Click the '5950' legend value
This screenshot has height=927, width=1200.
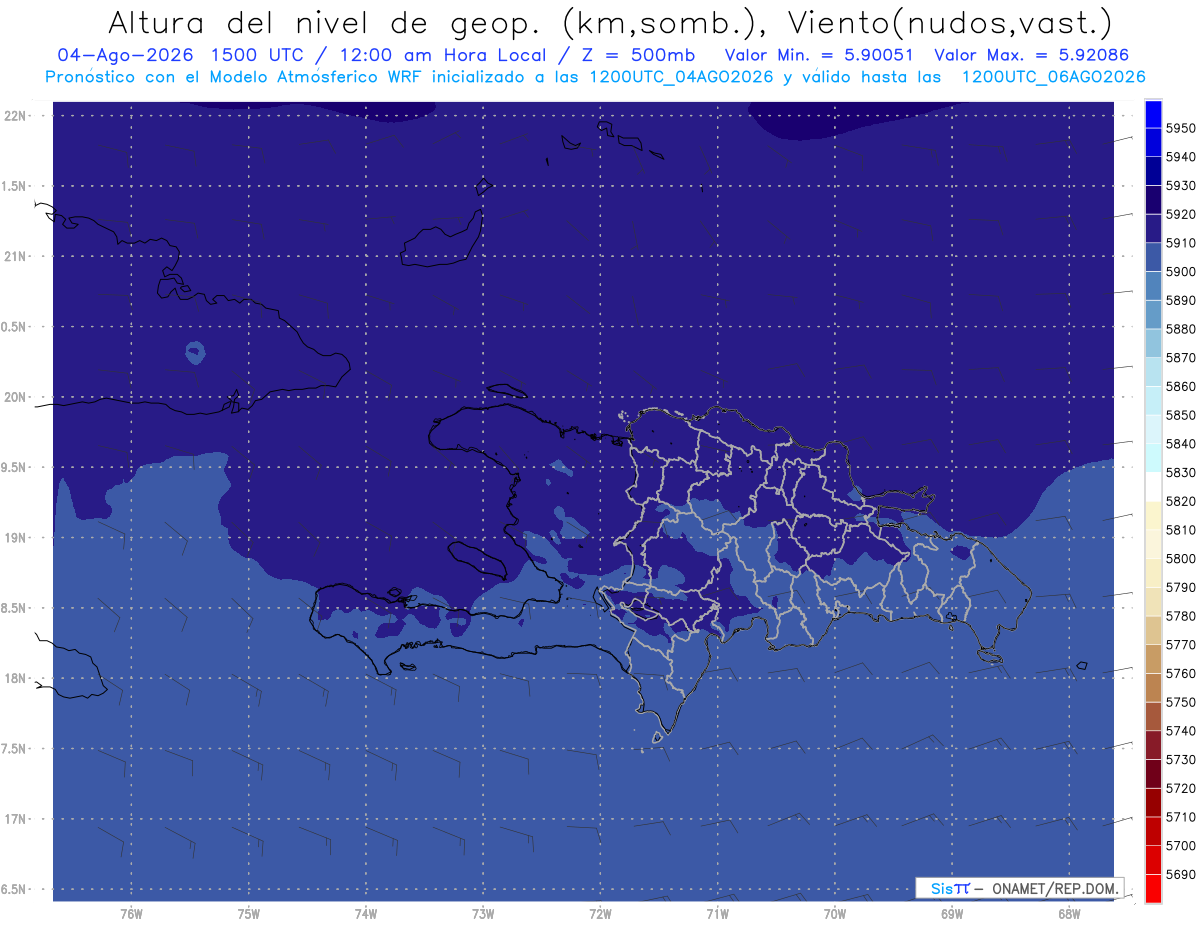pos(1180,128)
